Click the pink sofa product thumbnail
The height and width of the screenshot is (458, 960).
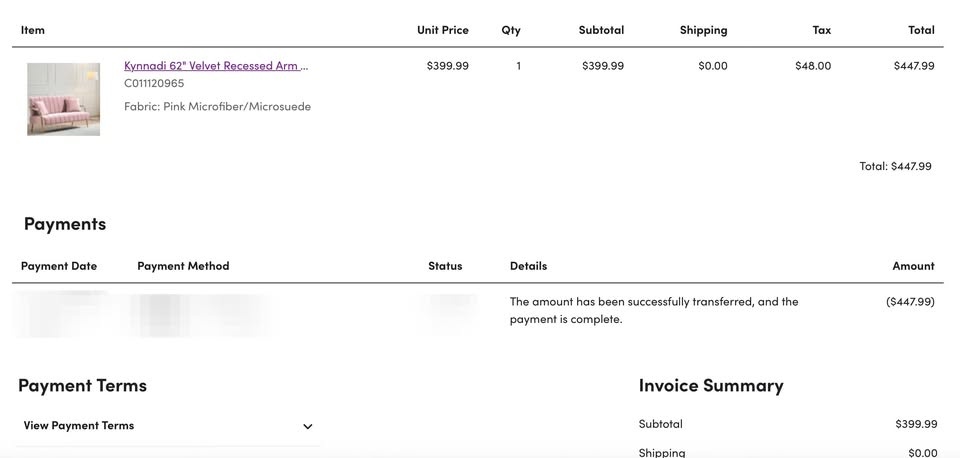(63, 99)
